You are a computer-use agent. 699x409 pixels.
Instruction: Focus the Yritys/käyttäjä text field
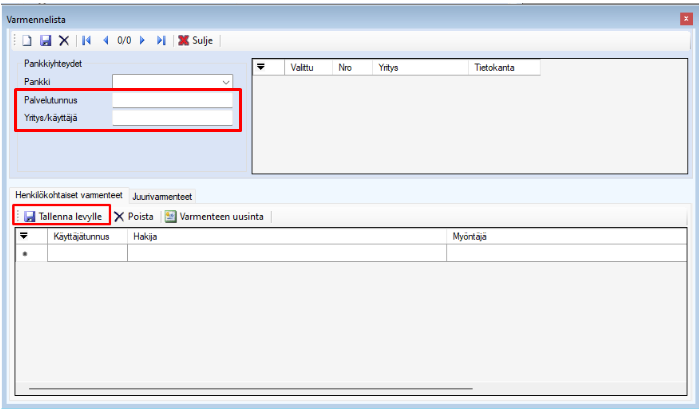[172, 118]
